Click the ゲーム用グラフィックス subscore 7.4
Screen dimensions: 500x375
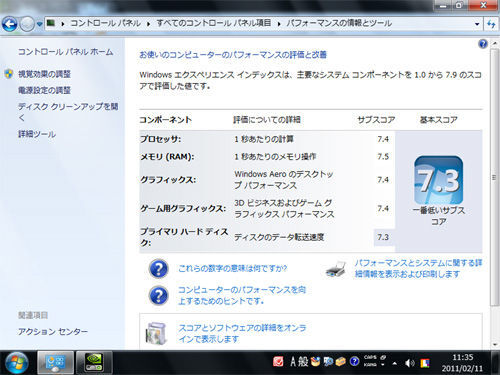point(383,209)
